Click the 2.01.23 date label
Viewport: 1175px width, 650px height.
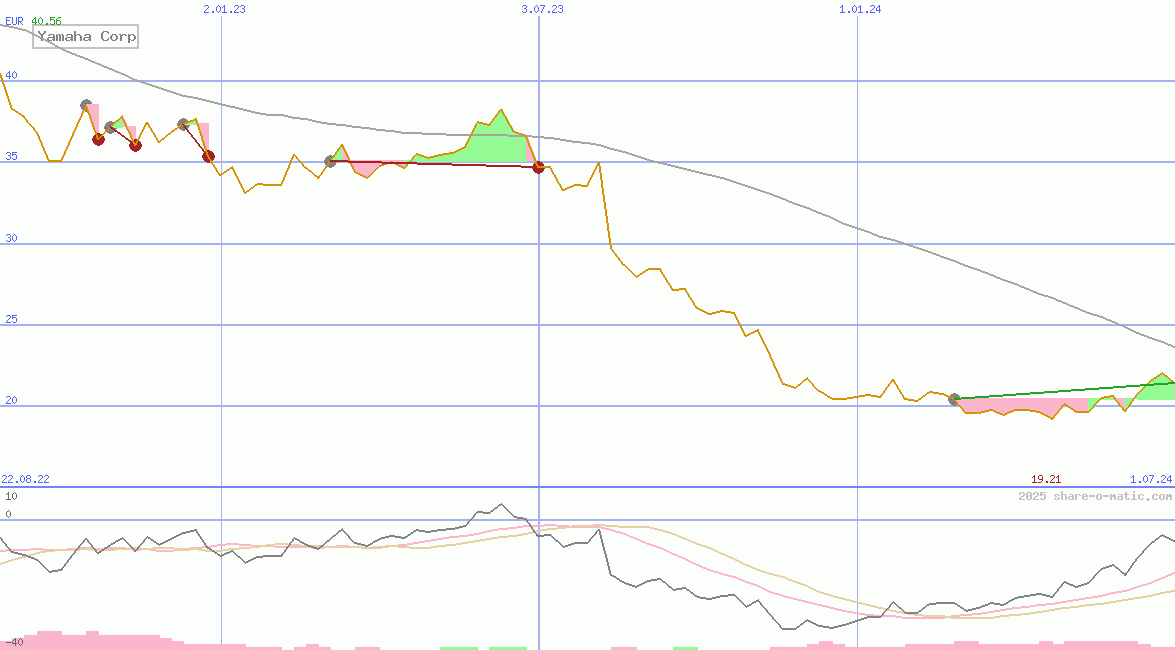pos(224,9)
